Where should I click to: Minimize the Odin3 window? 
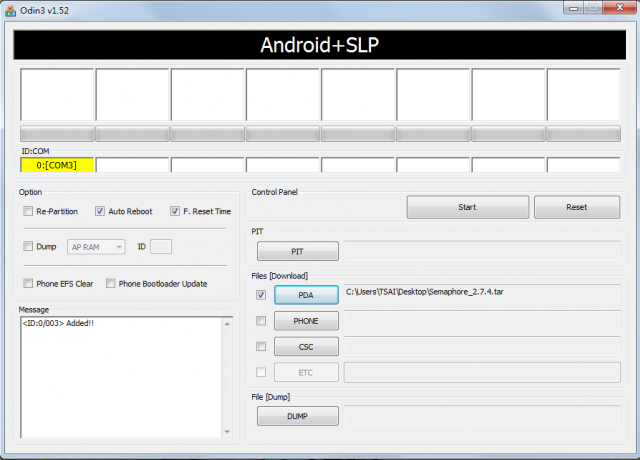573,8
